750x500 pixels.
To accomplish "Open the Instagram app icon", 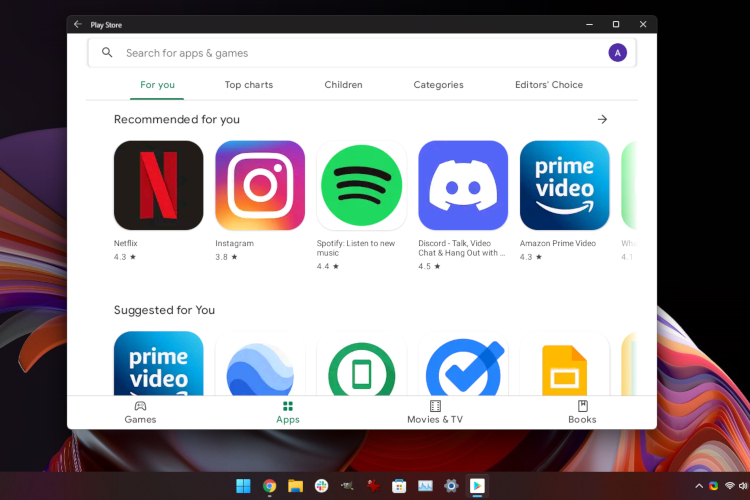I will click(x=260, y=185).
